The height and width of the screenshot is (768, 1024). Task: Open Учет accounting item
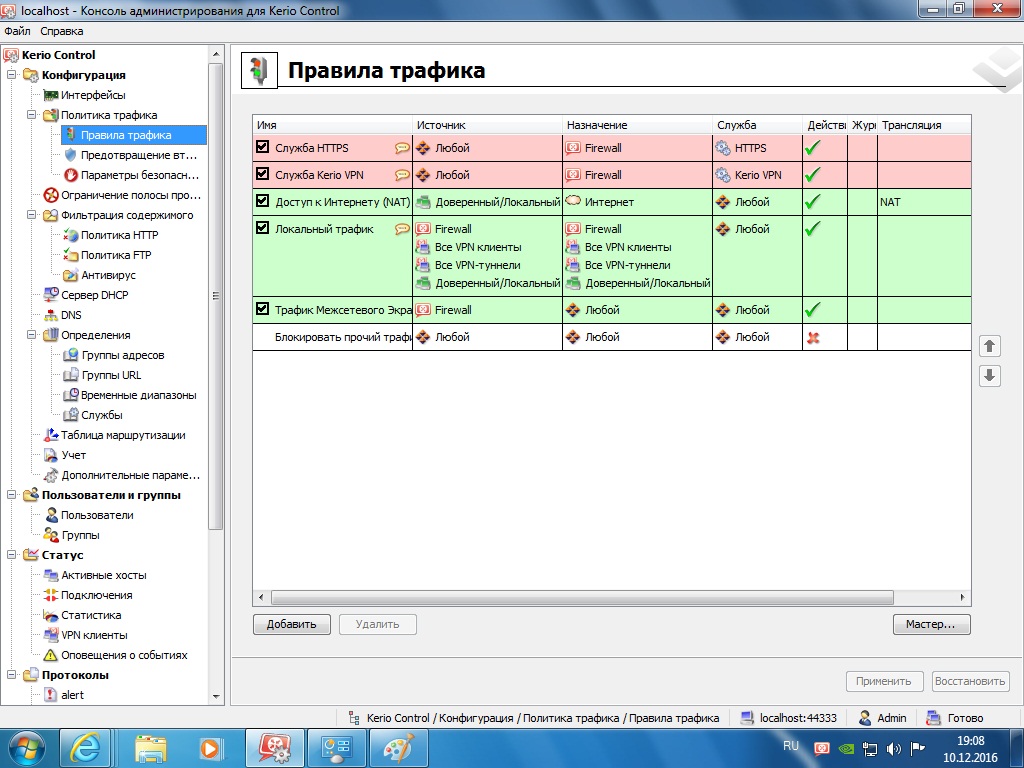point(65,455)
